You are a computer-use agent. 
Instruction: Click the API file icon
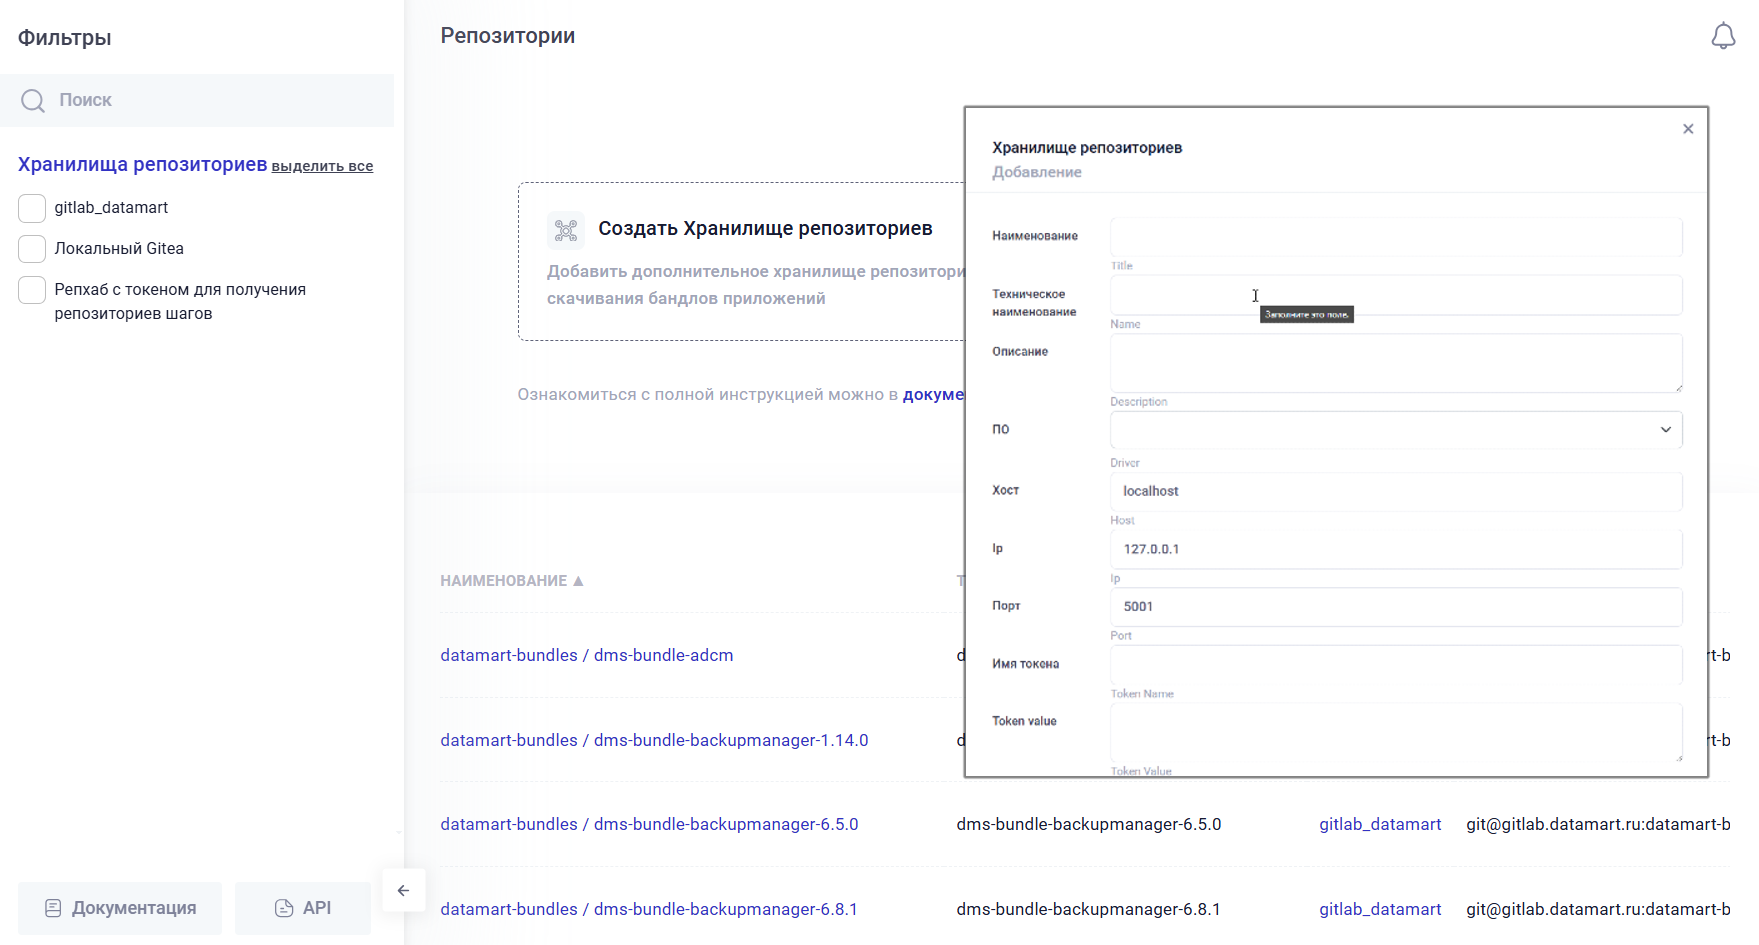[284, 908]
